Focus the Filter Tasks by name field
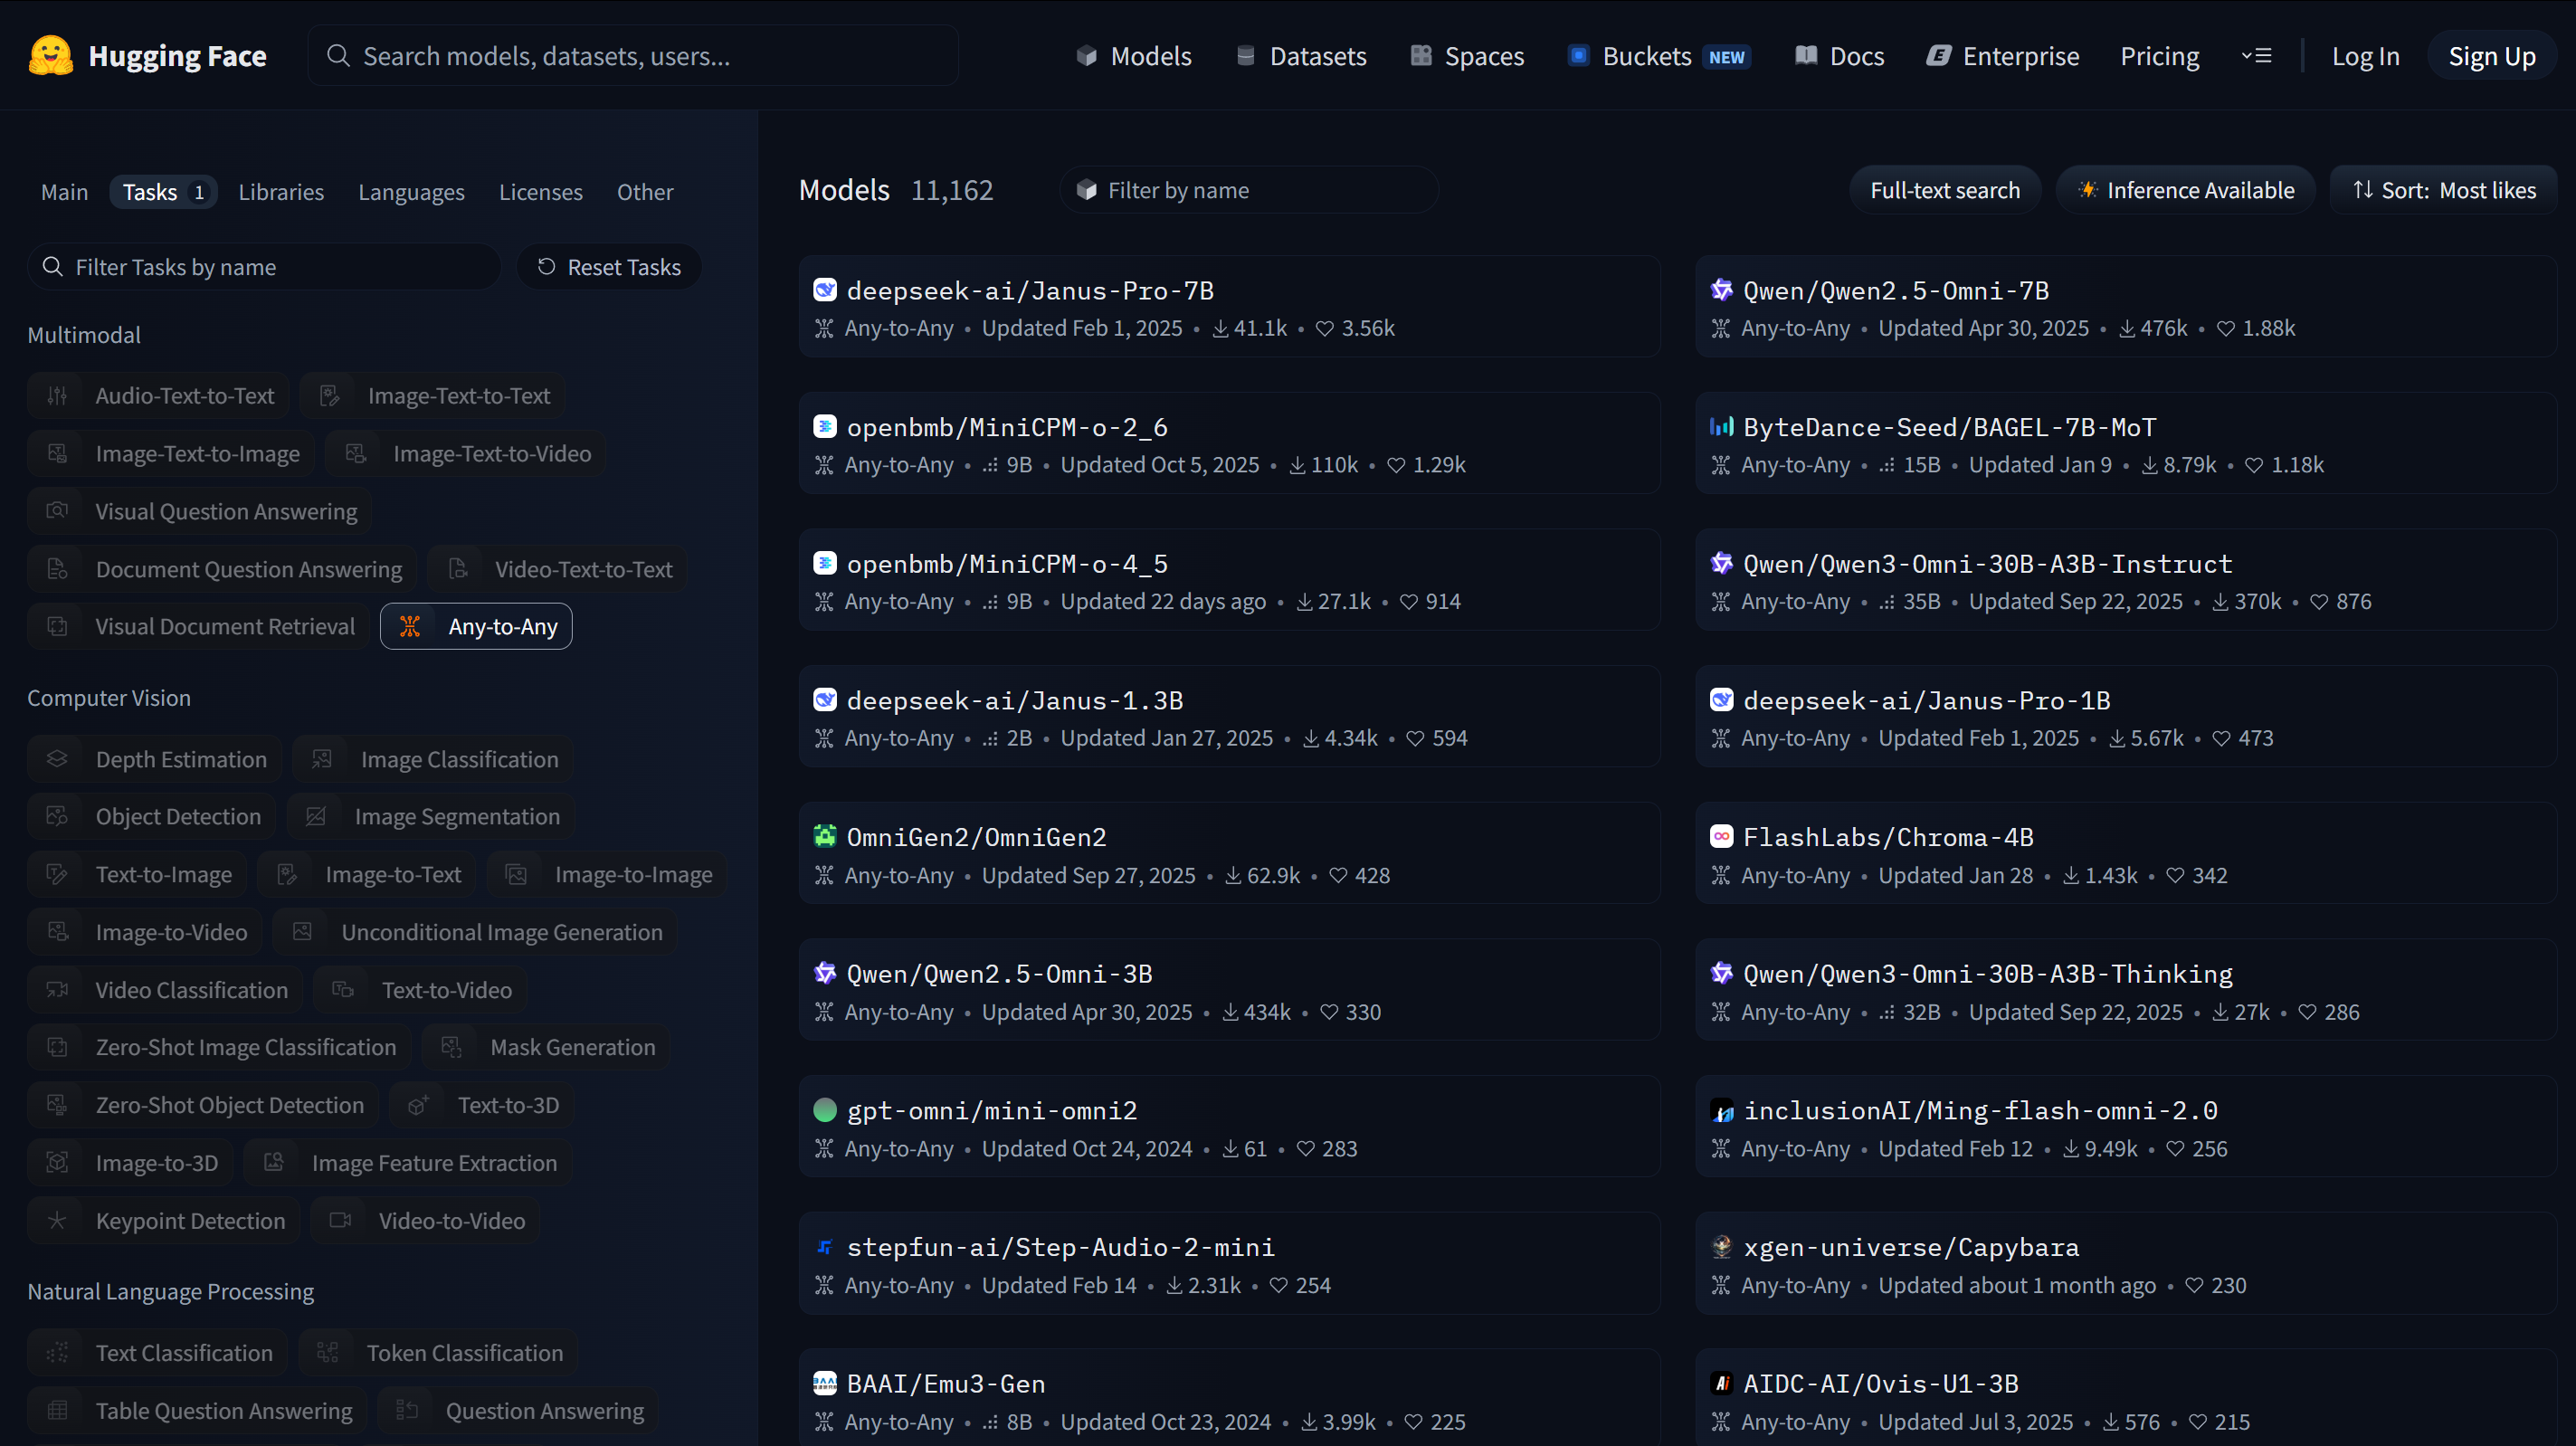The height and width of the screenshot is (1446, 2576). 264,267
